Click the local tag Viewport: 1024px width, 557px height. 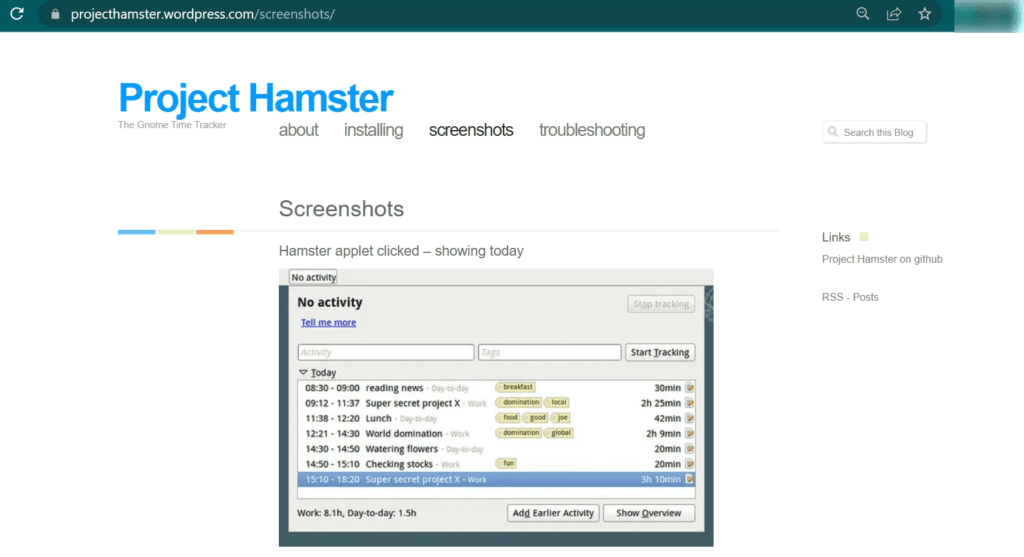[557, 402]
